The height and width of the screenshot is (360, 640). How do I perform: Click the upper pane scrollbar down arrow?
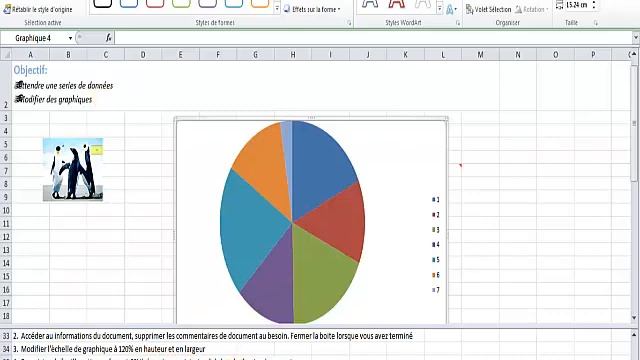(634, 318)
